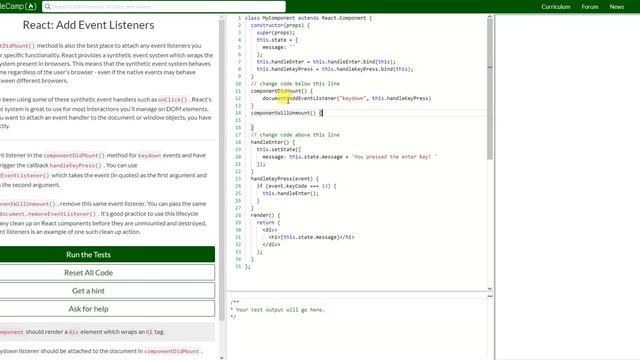Click 'this.handleEnter();' on line 25
Viewport: 640px width, 360px height.
click(290, 193)
